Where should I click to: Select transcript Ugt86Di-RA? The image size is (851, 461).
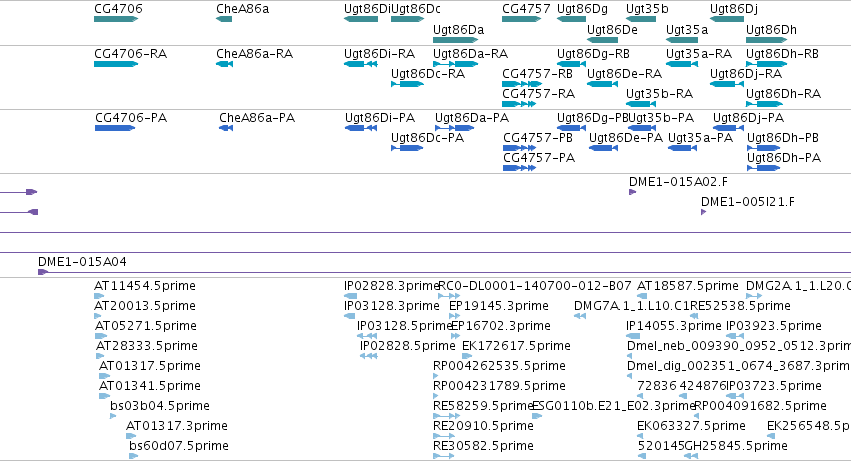(x=360, y=64)
